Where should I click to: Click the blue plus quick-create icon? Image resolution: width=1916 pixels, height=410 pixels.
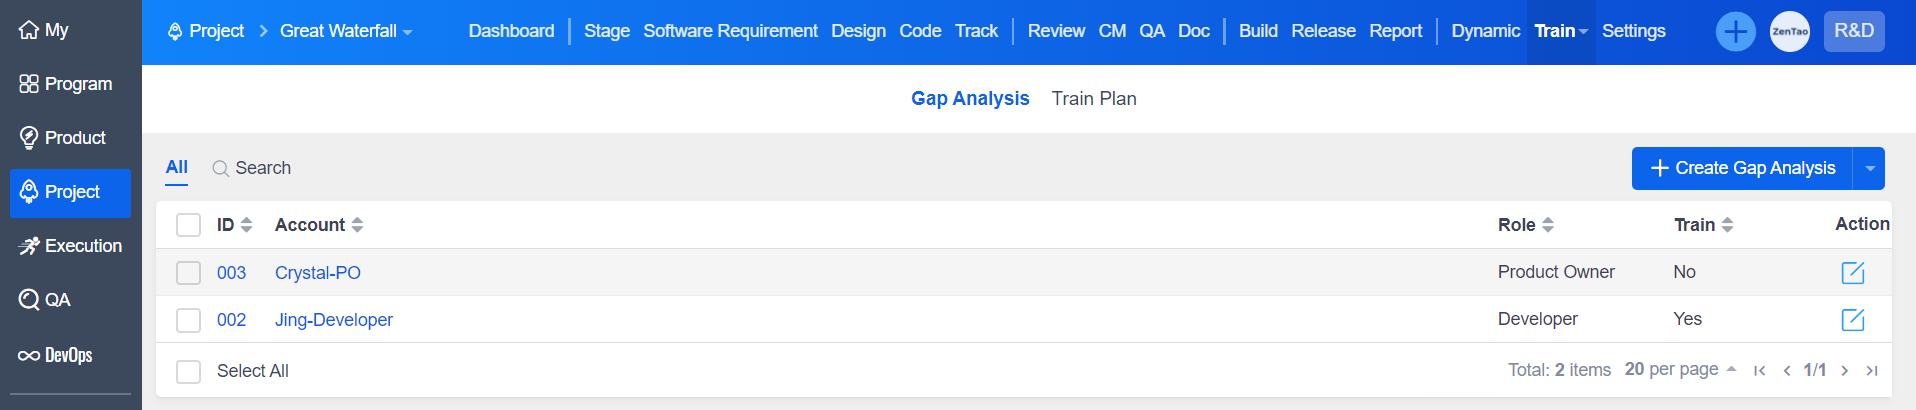[1735, 32]
